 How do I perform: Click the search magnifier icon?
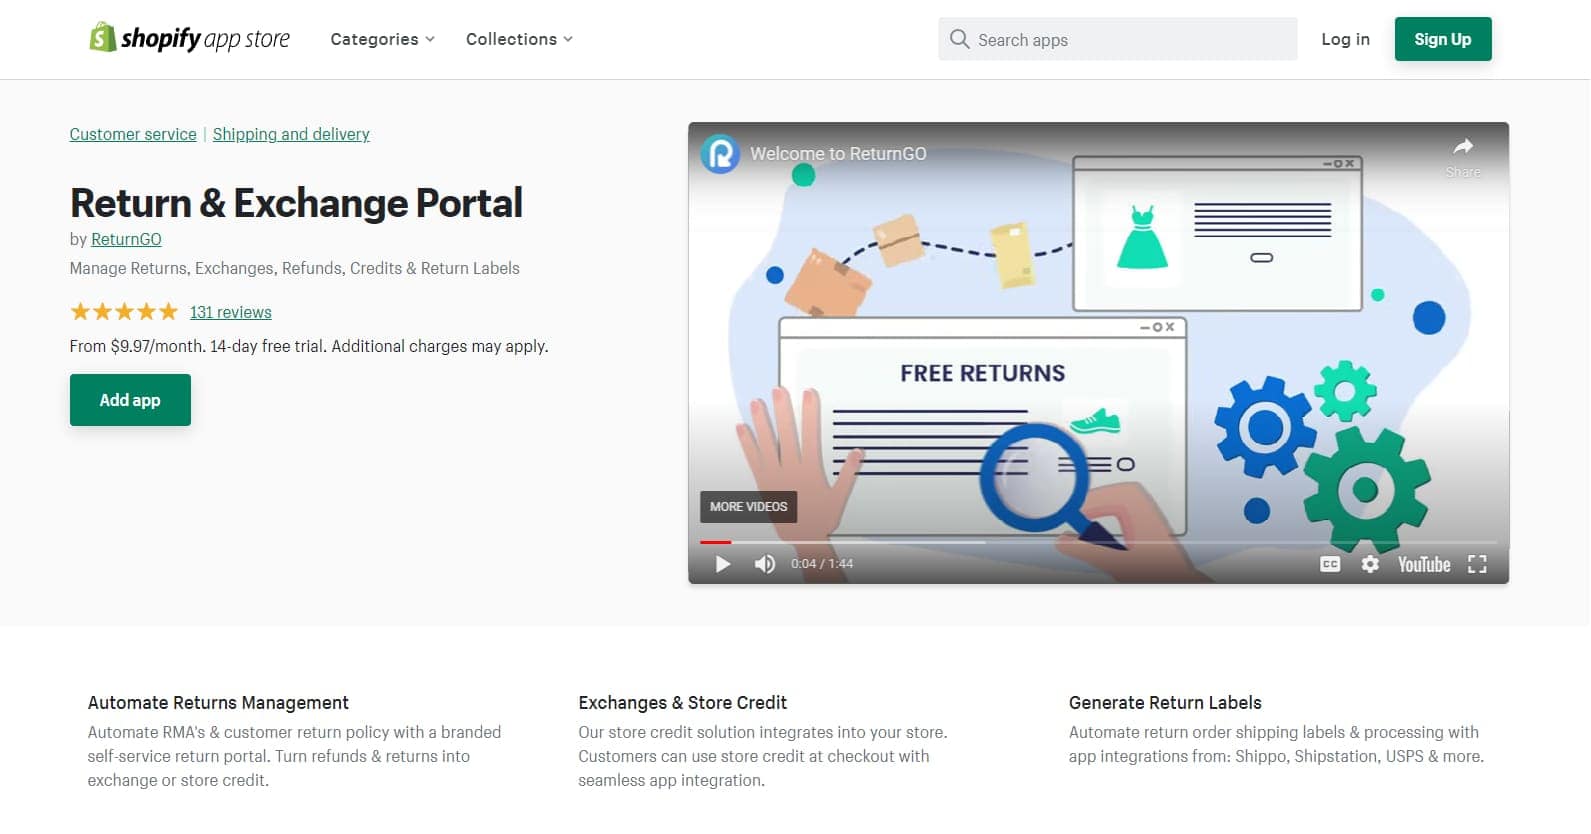point(959,39)
